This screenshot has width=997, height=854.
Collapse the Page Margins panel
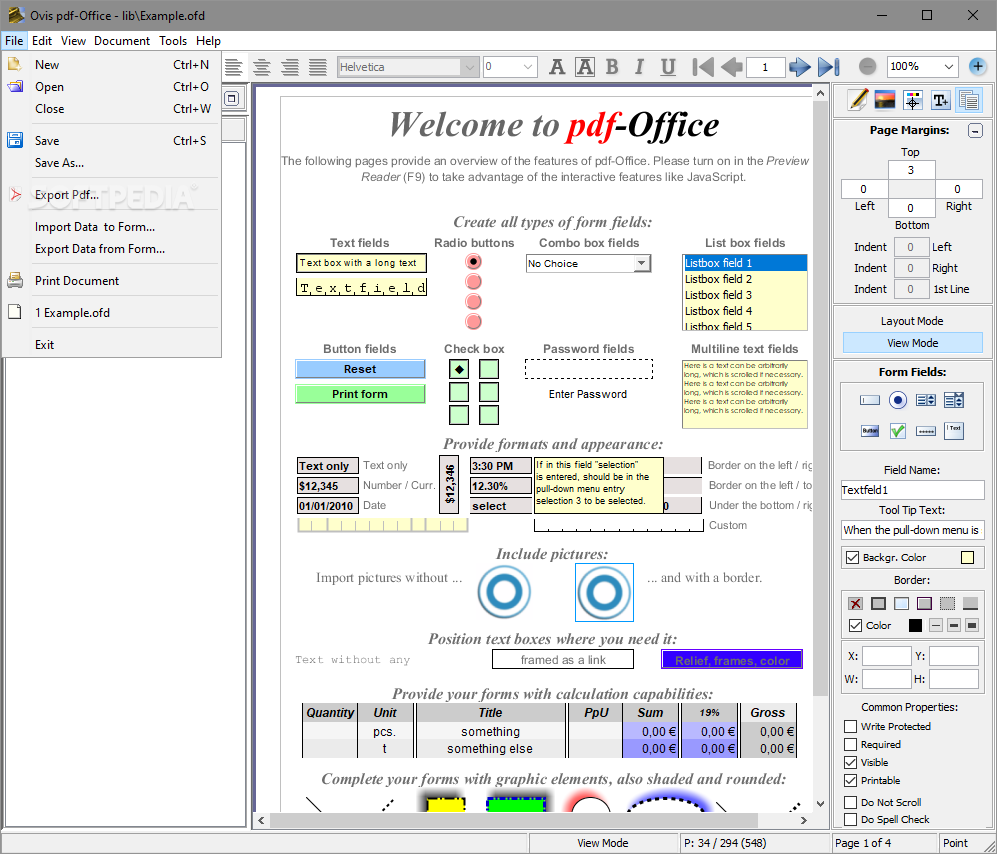tap(975, 130)
